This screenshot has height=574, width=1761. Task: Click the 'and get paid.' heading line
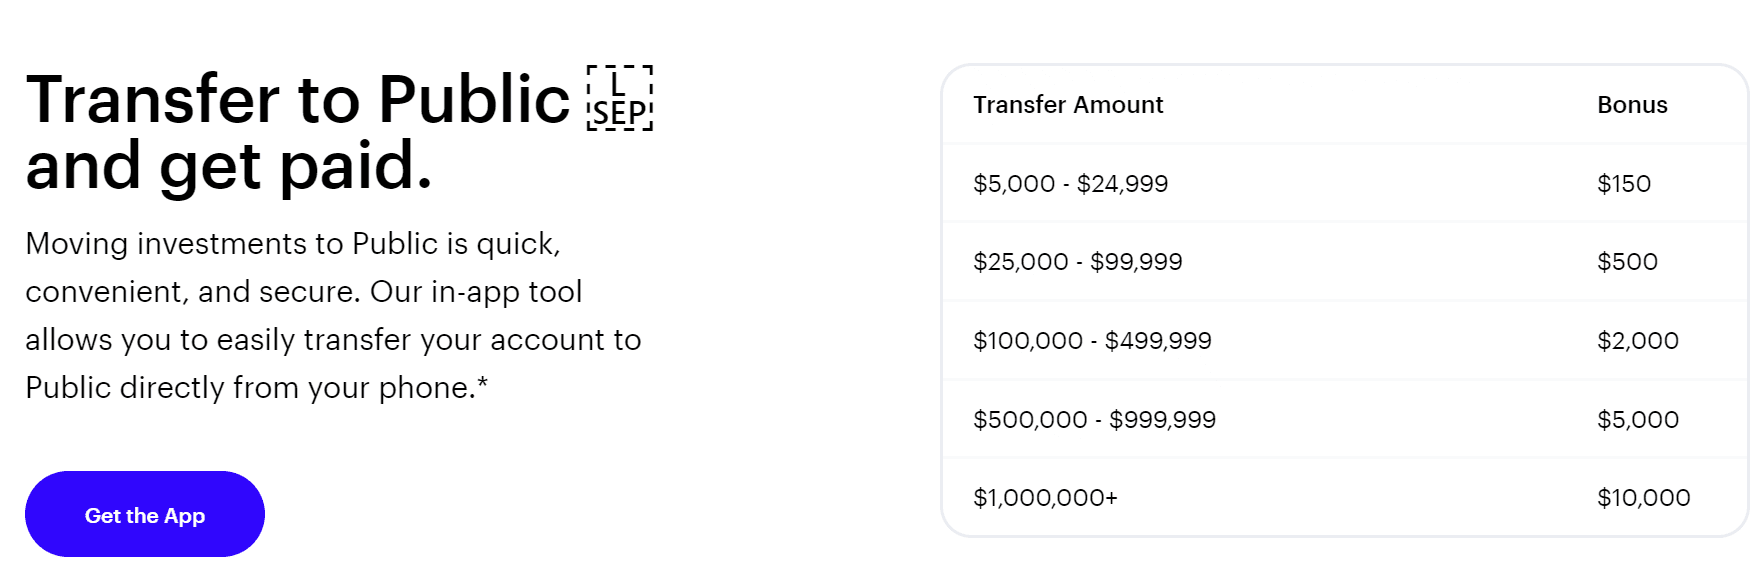[229, 166]
